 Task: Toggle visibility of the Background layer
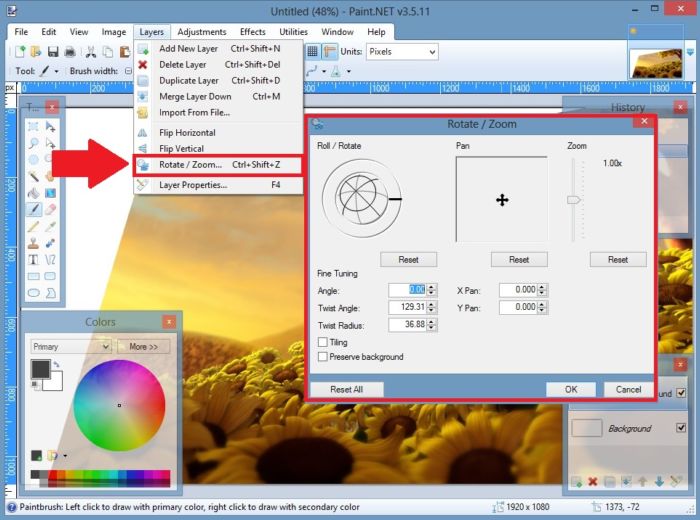(x=681, y=428)
